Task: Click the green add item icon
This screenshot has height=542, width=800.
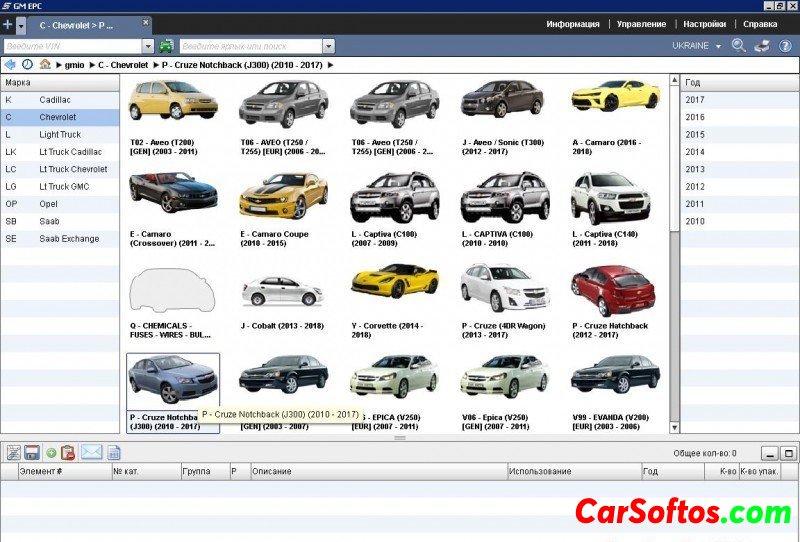Action: pos(51,453)
